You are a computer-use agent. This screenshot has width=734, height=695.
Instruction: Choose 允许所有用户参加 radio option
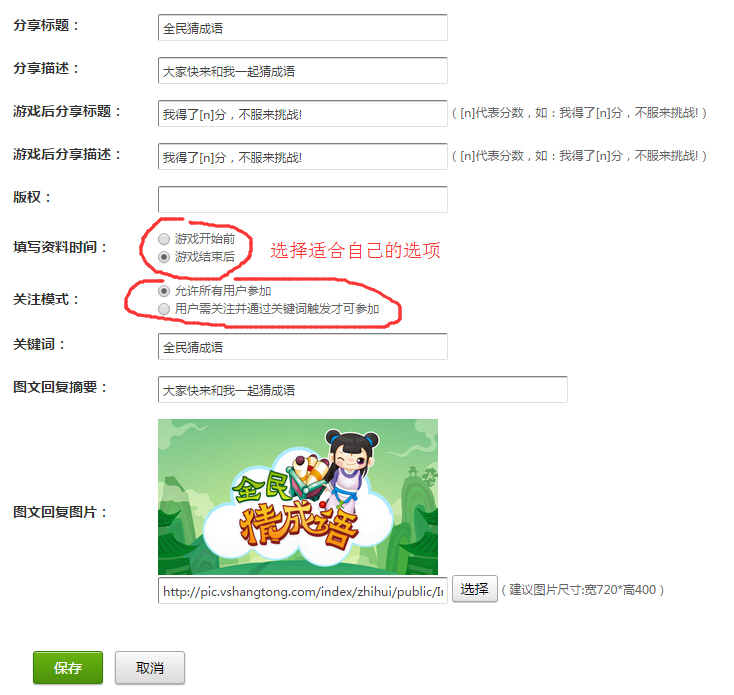coord(165,291)
